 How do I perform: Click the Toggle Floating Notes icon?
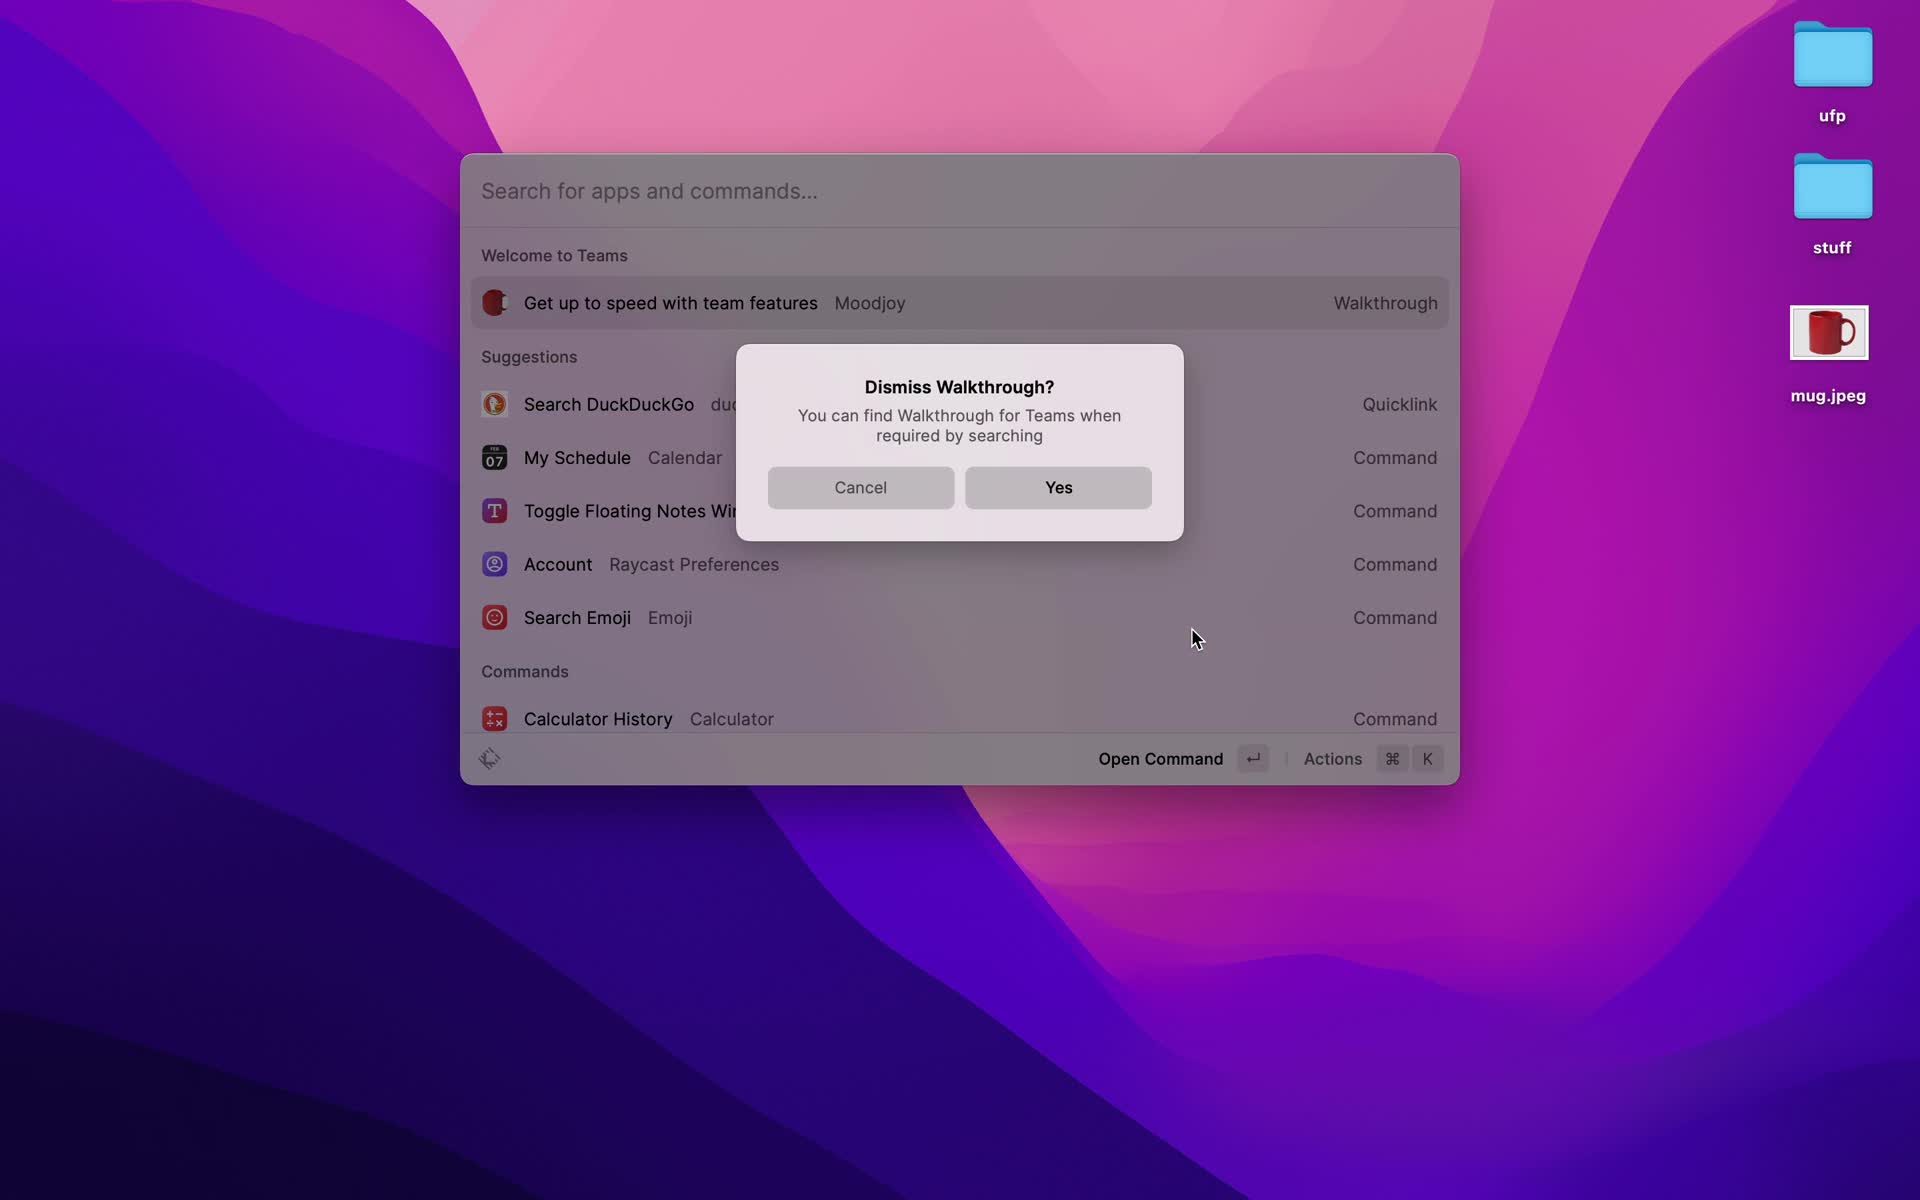tap(493, 512)
